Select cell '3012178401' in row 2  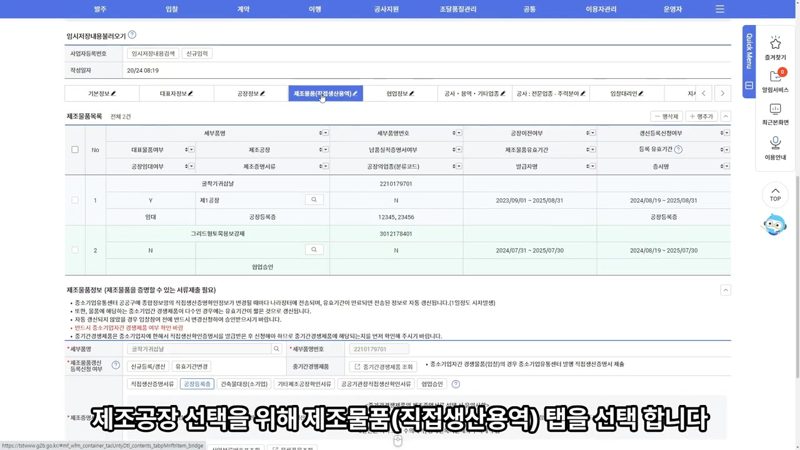point(396,234)
